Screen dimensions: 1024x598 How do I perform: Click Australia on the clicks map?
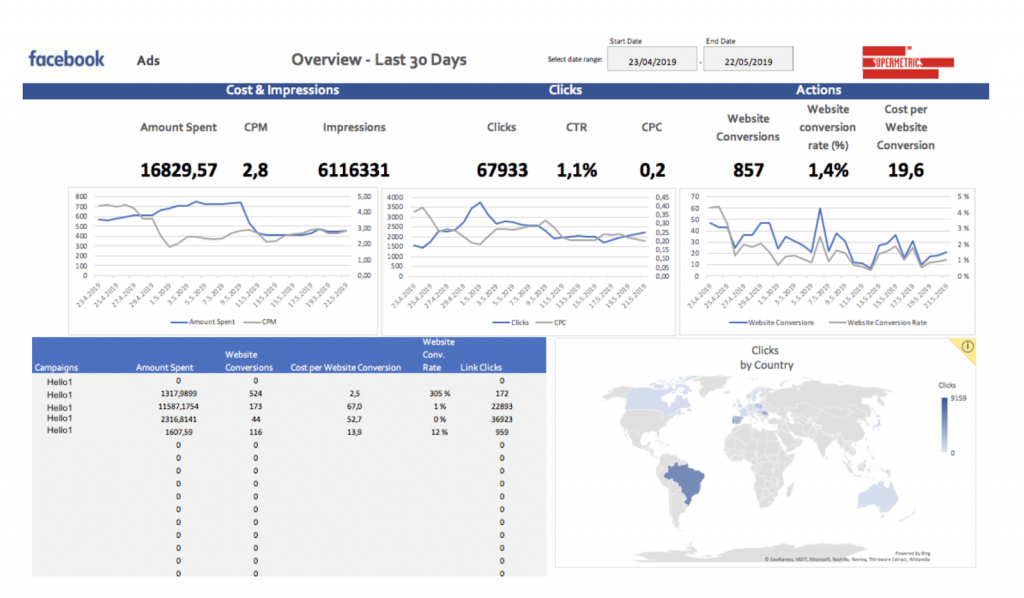pyautogui.click(x=876, y=497)
